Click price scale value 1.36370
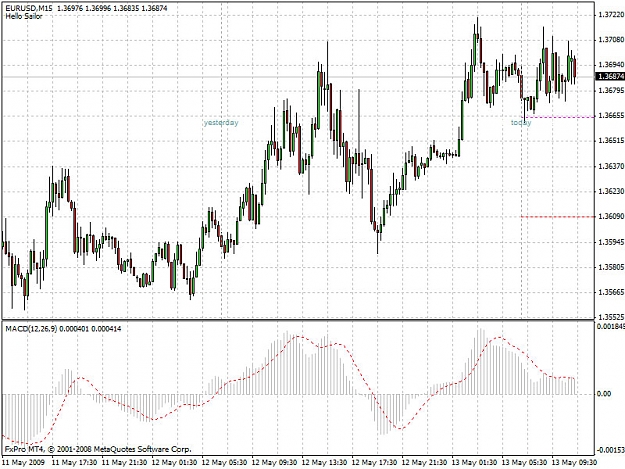The width and height of the screenshot is (625, 469). coord(611,166)
